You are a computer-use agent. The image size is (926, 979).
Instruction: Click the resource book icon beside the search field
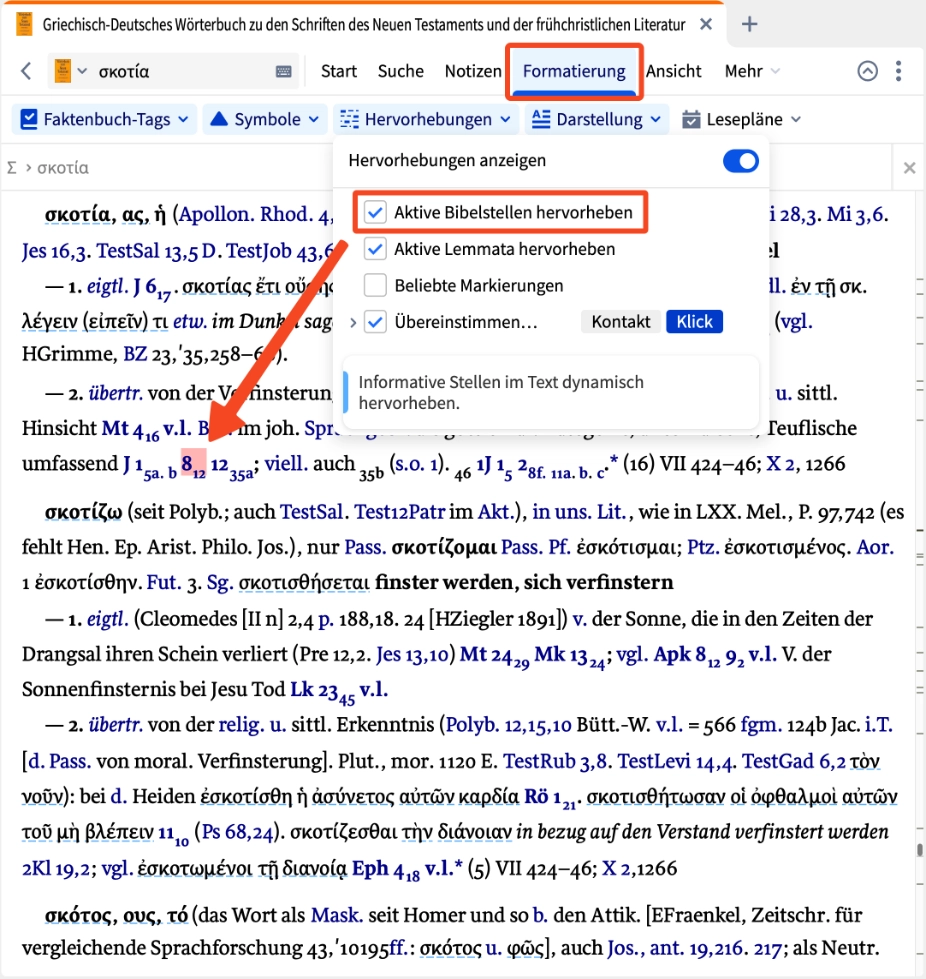tap(62, 71)
